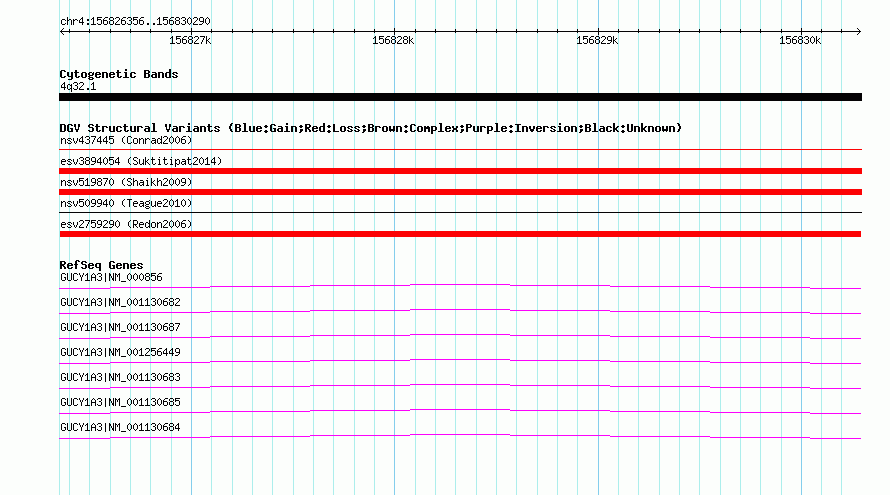Open transcript GUCY1A3|NM_001256449
Viewport: 890px width, 495px height.
(x=120, y=353)
